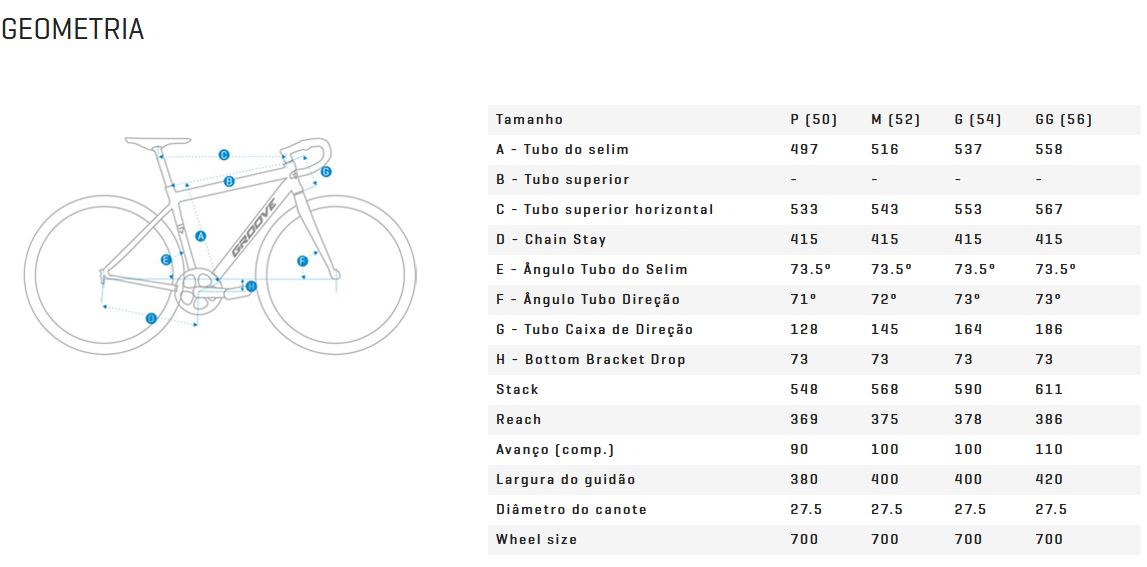Click the blue D chain stay marker
Image resolution: width=1147 pixels, height=567 pixels.
[151, 318]
